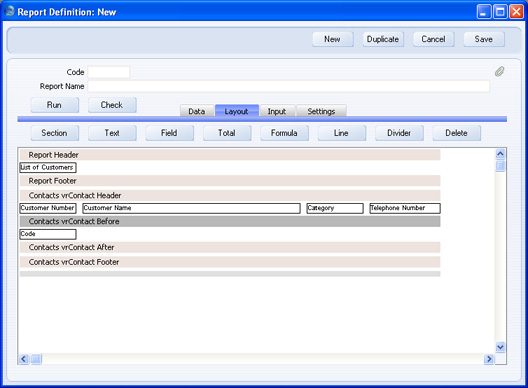Screen dimensions: 528x388
Task: Select the Category box
Action: [335, 208]
